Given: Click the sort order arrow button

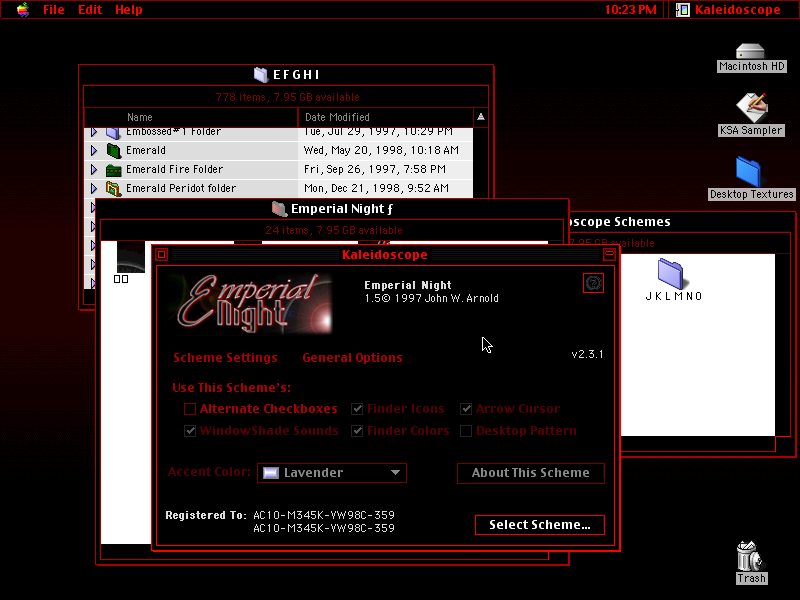Looking at the screenshot, I should tap(481, 117).
